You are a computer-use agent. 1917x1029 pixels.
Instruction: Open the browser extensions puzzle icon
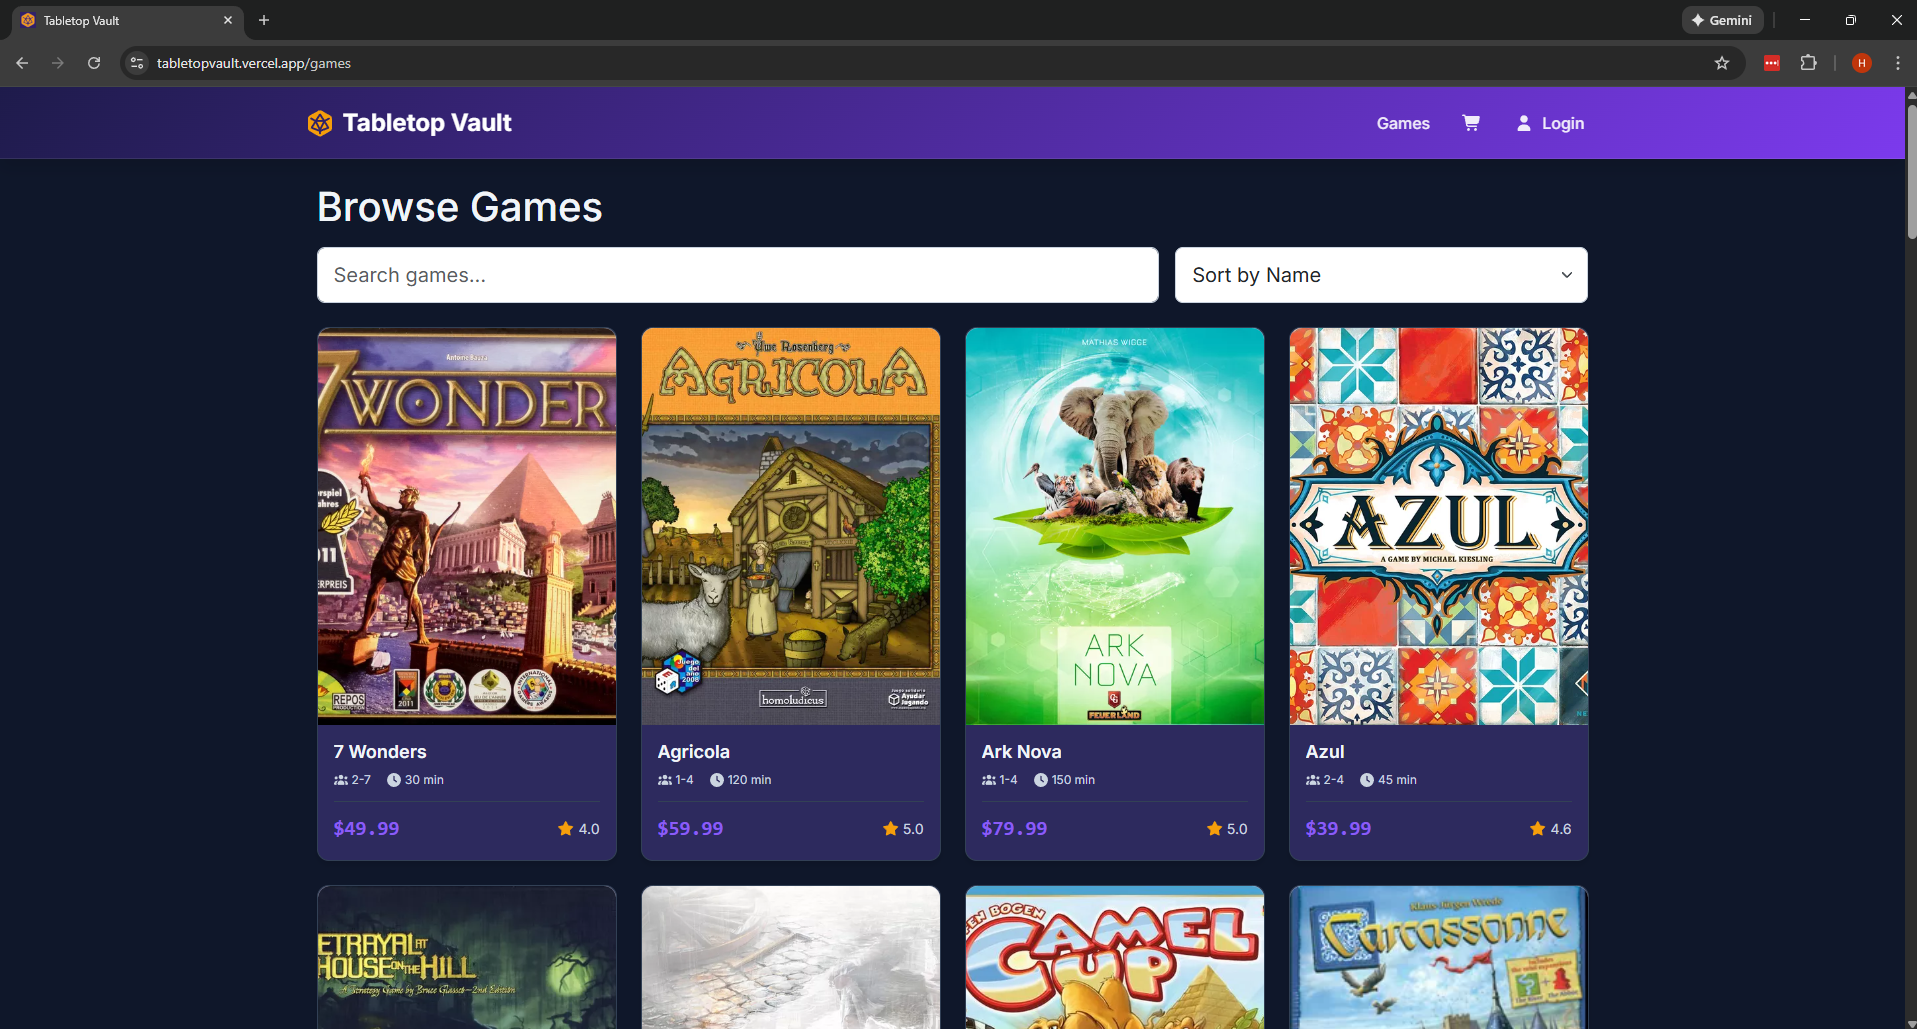[x=1809, y=63]
